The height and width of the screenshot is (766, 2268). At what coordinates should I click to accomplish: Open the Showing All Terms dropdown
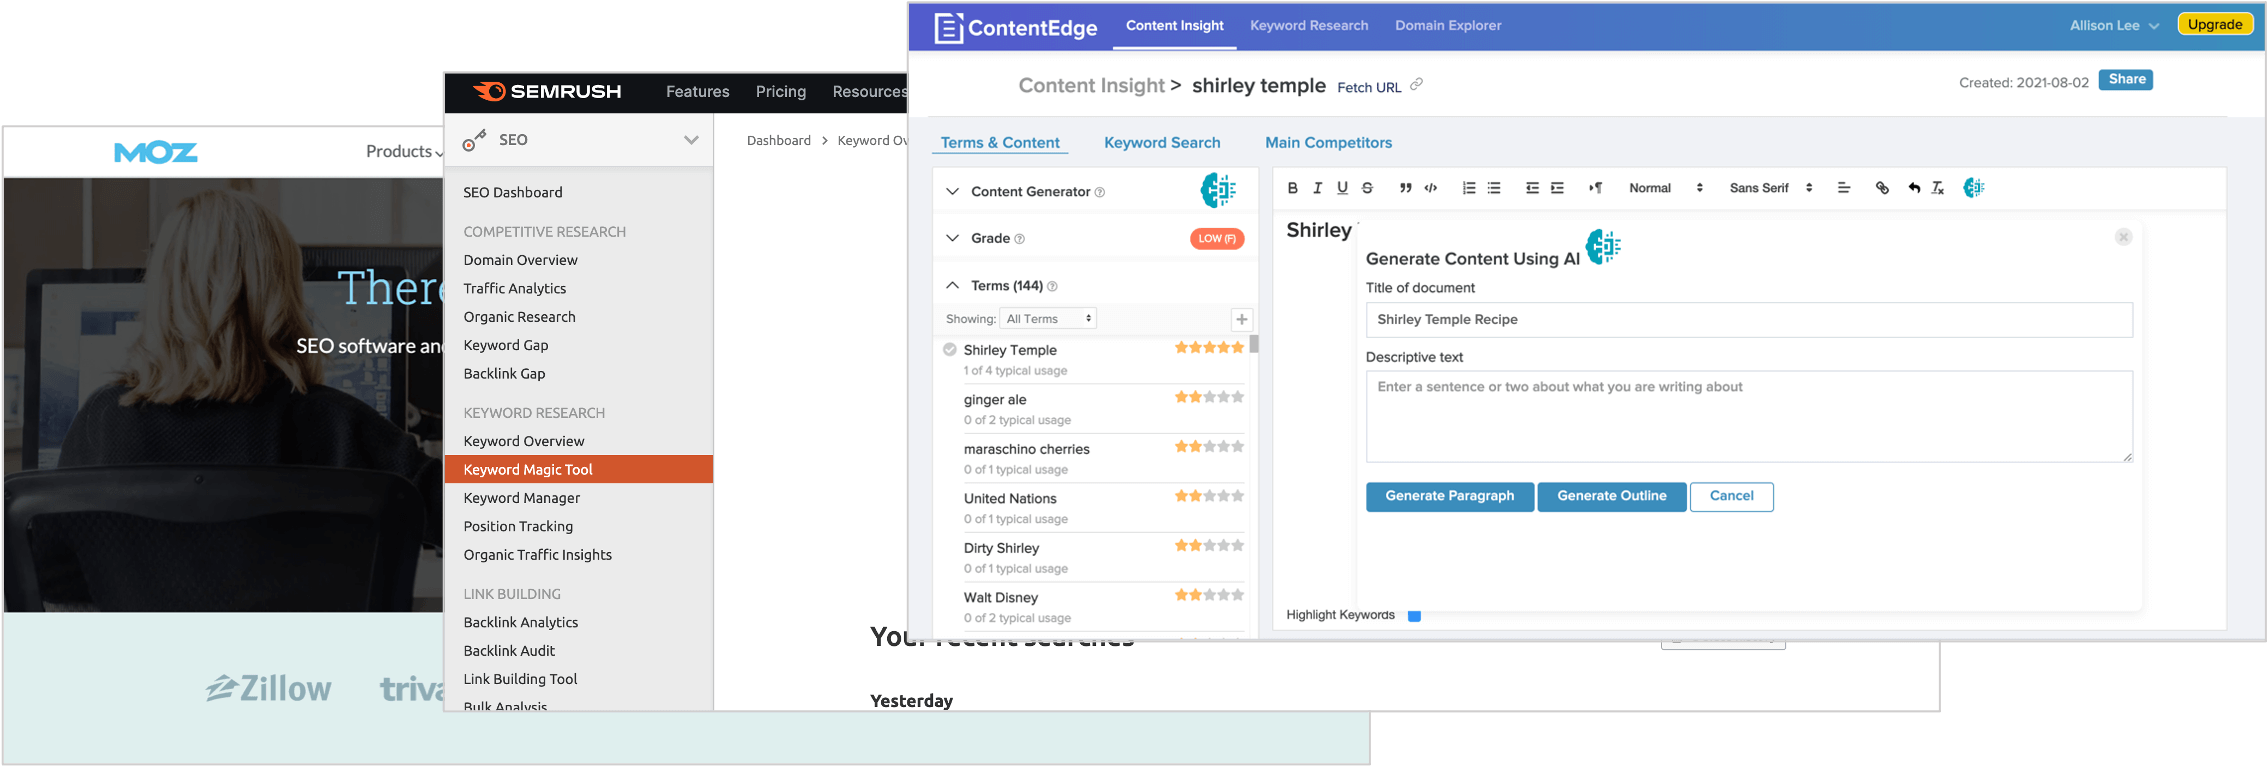[x=1048, y=319]
